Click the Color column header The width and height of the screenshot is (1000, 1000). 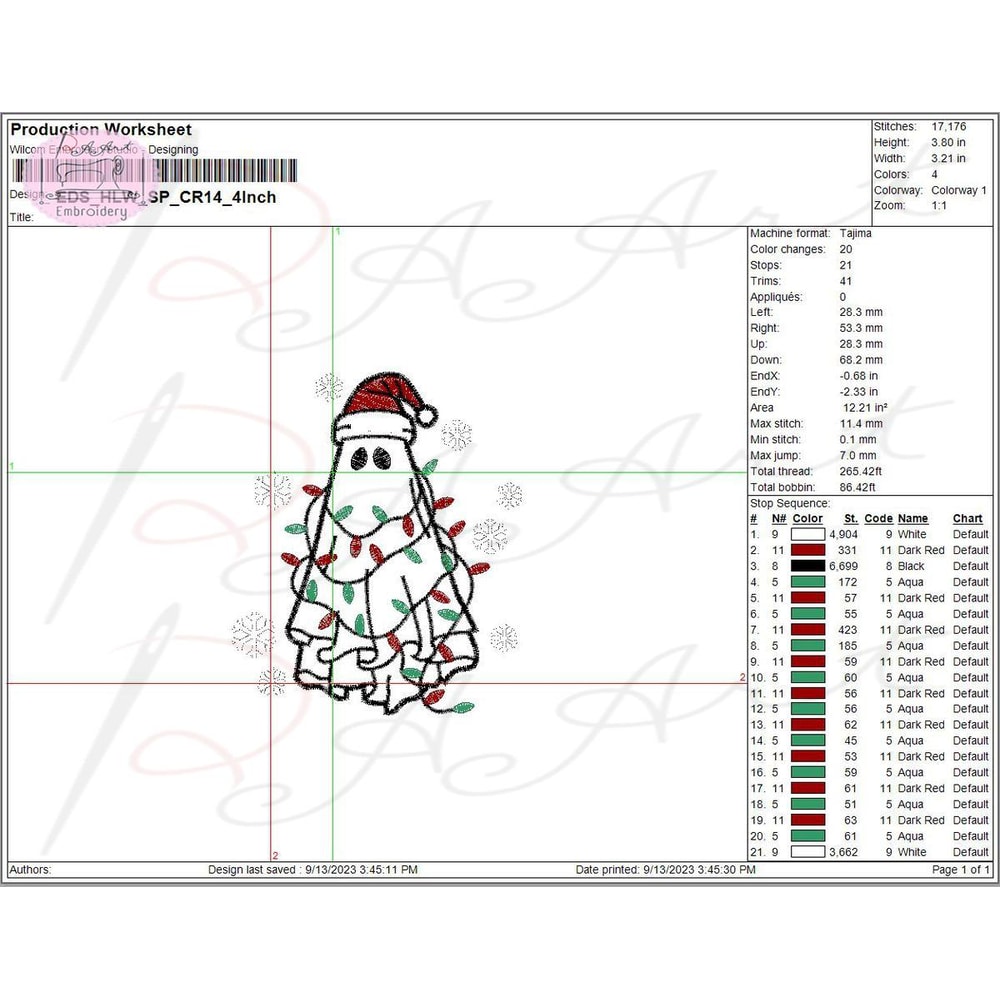coord(807,519)
